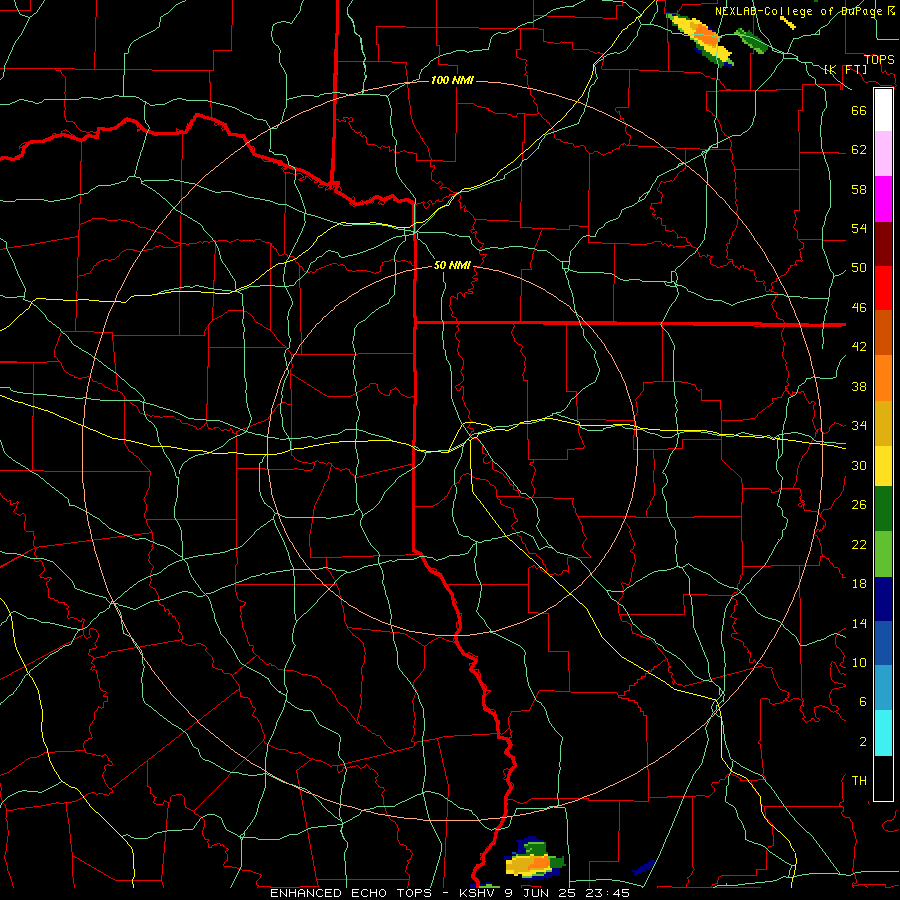Pick the light blue swatch above 6
The image size is (900, 900).
883,687
